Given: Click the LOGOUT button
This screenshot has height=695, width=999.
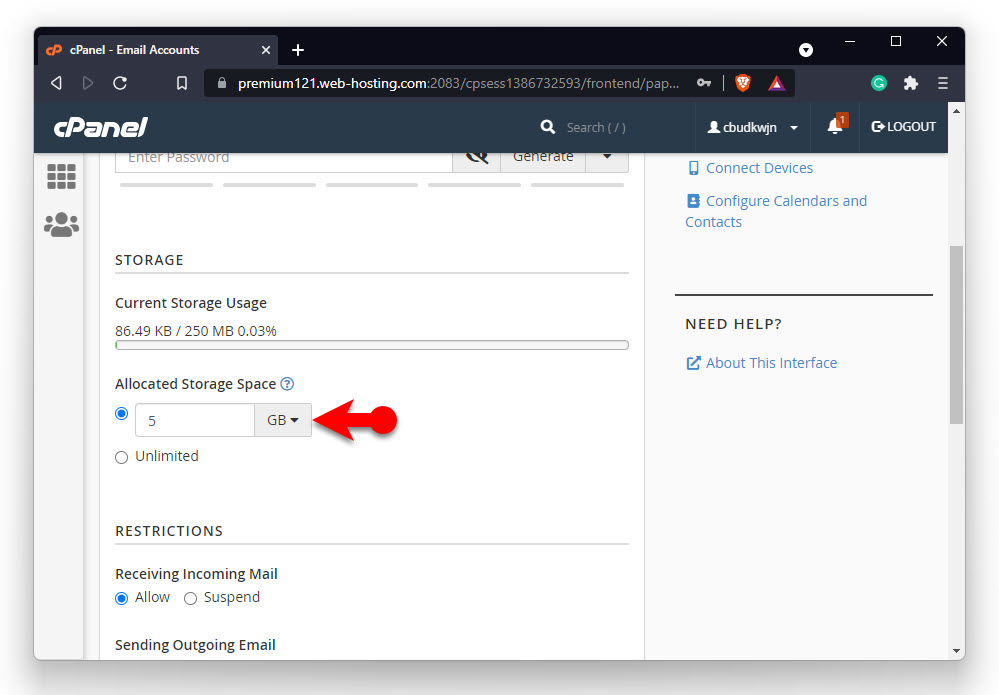Looking at the screenshot, I should (903, 127).
